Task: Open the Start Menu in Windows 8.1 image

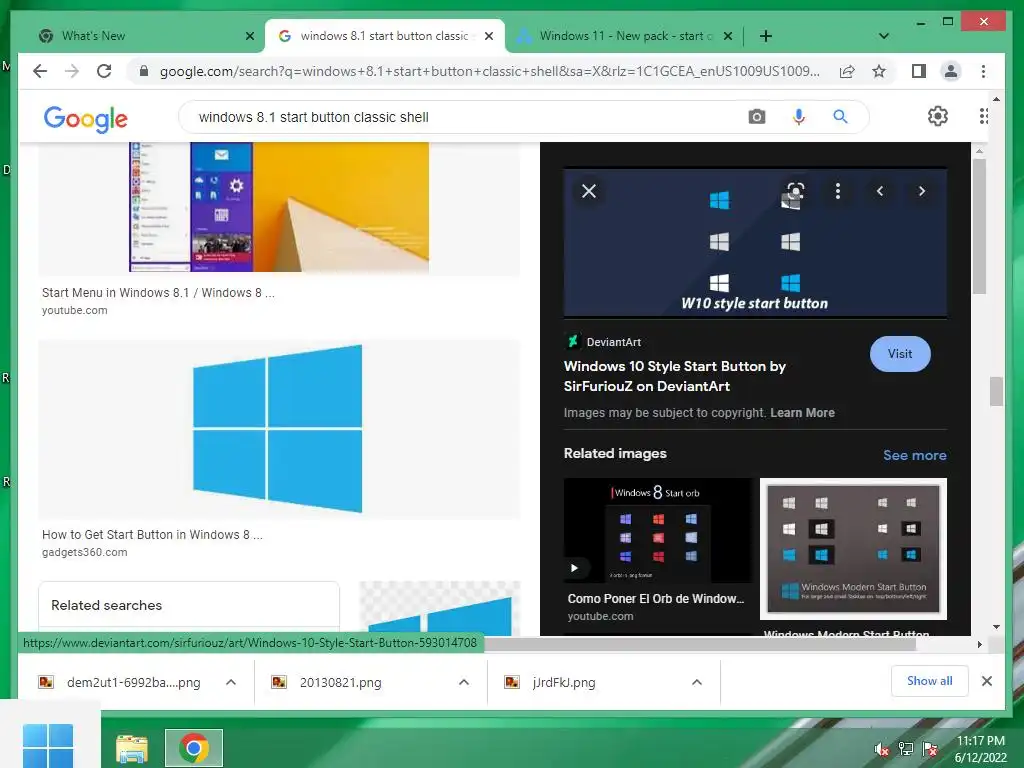Action: point(279,206)
